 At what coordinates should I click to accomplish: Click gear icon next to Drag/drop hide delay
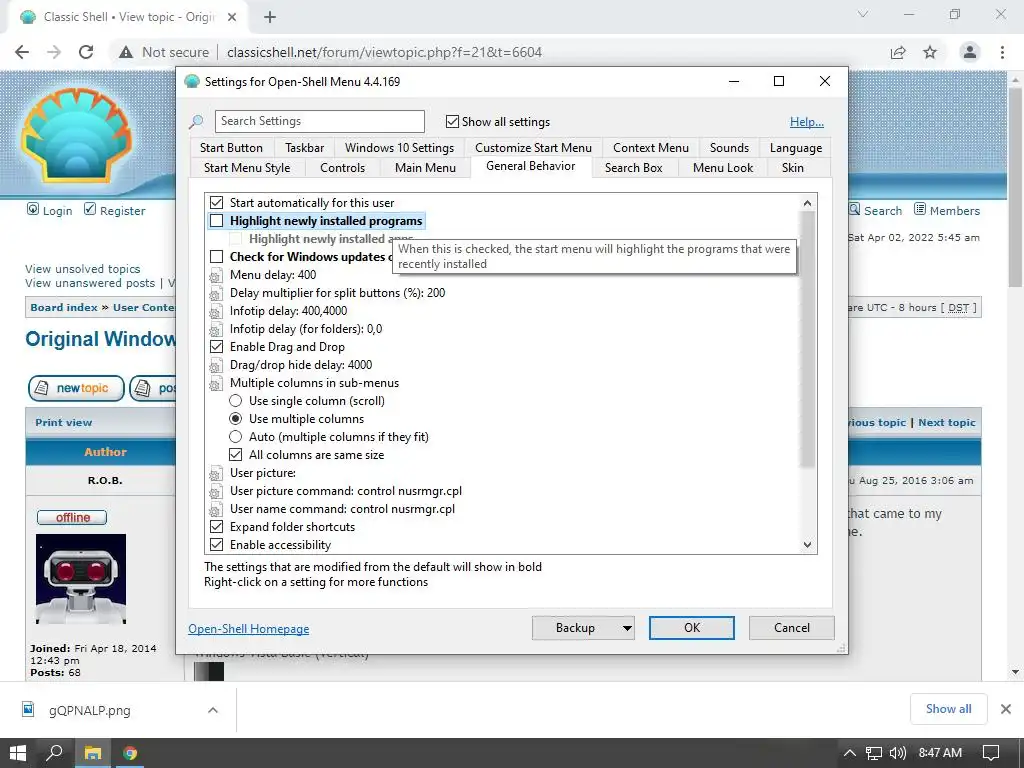click(216, 365)
